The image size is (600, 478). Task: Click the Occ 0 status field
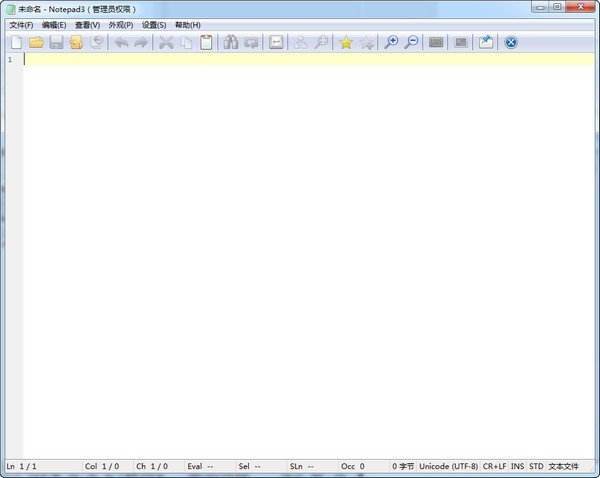(364, 466)
